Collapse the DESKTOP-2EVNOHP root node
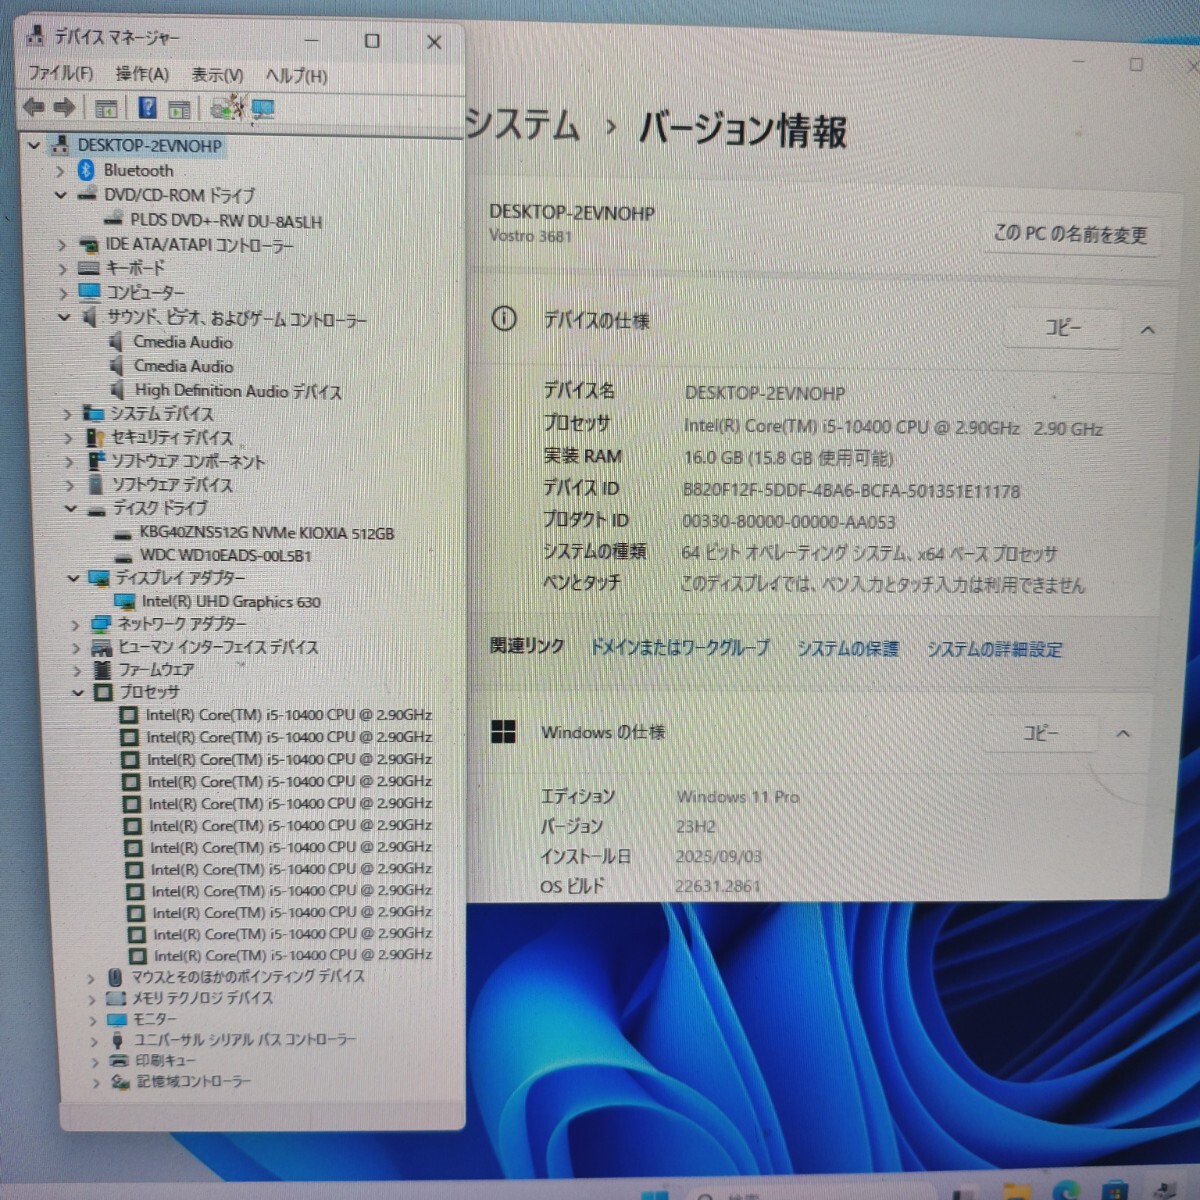The image size is (1200, 1200). click(x=34, y=145)
